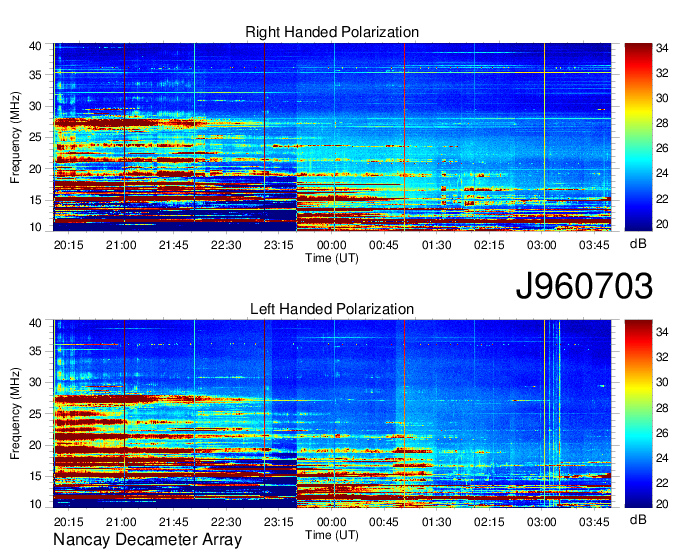Click the 20 MHz tick of the upper plot
This screenshot has height=552, width=680.
pyautogui.click(x=35, y=169)
